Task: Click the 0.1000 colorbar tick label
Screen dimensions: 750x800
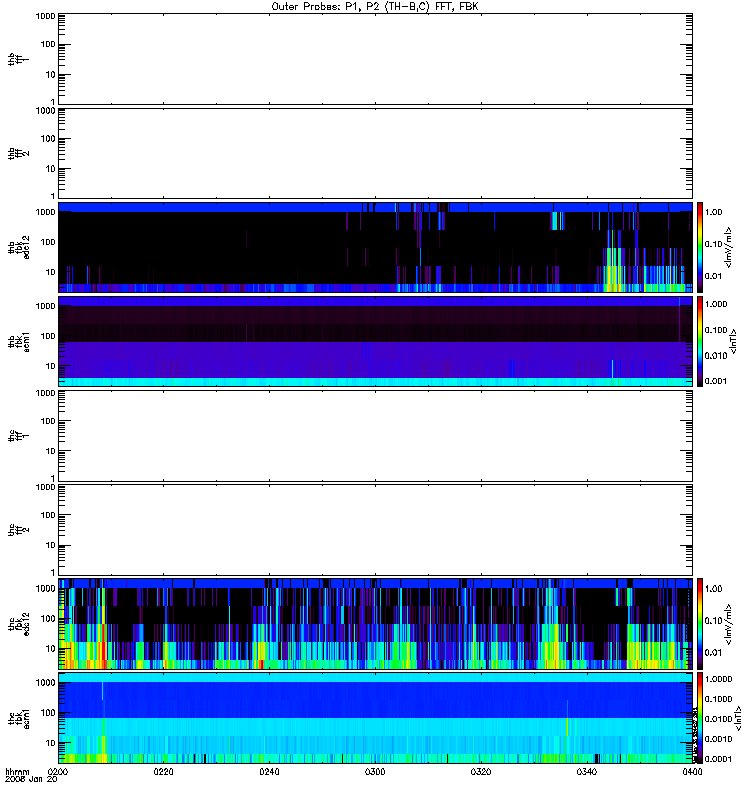Action: 718,699
